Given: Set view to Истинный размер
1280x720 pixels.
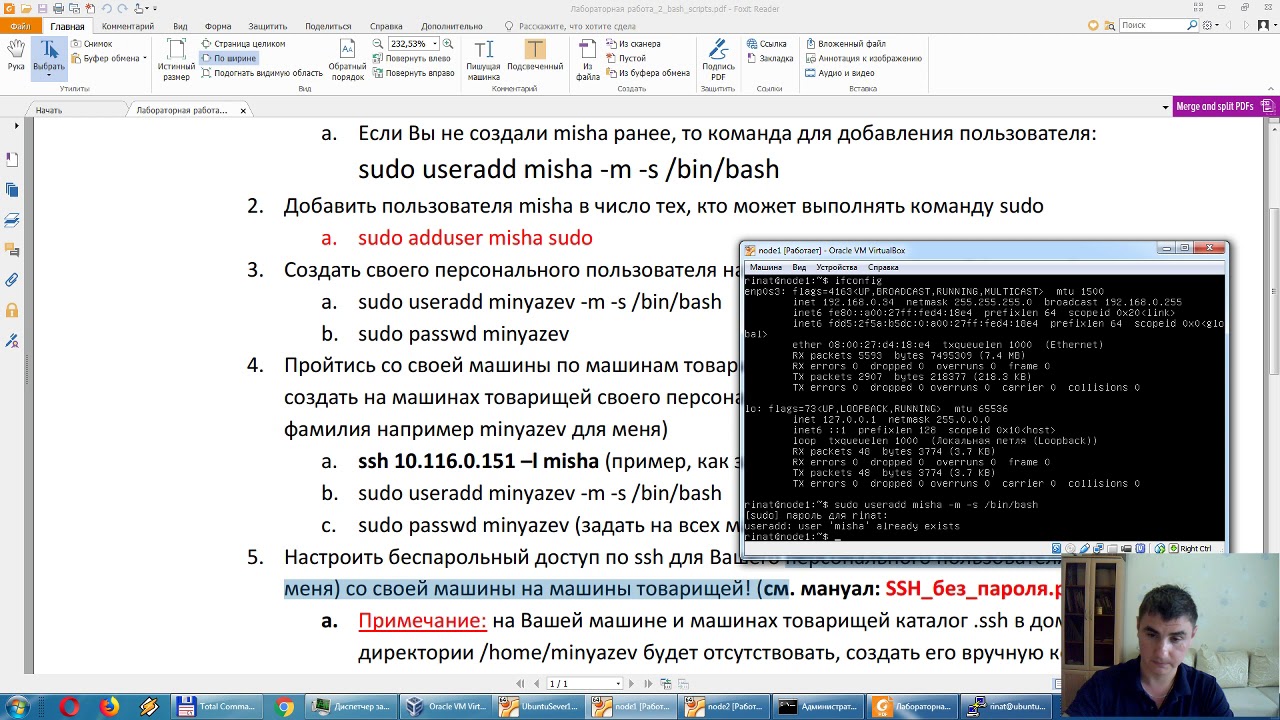Looking at the screenshot, I should (x=176, y=60).
